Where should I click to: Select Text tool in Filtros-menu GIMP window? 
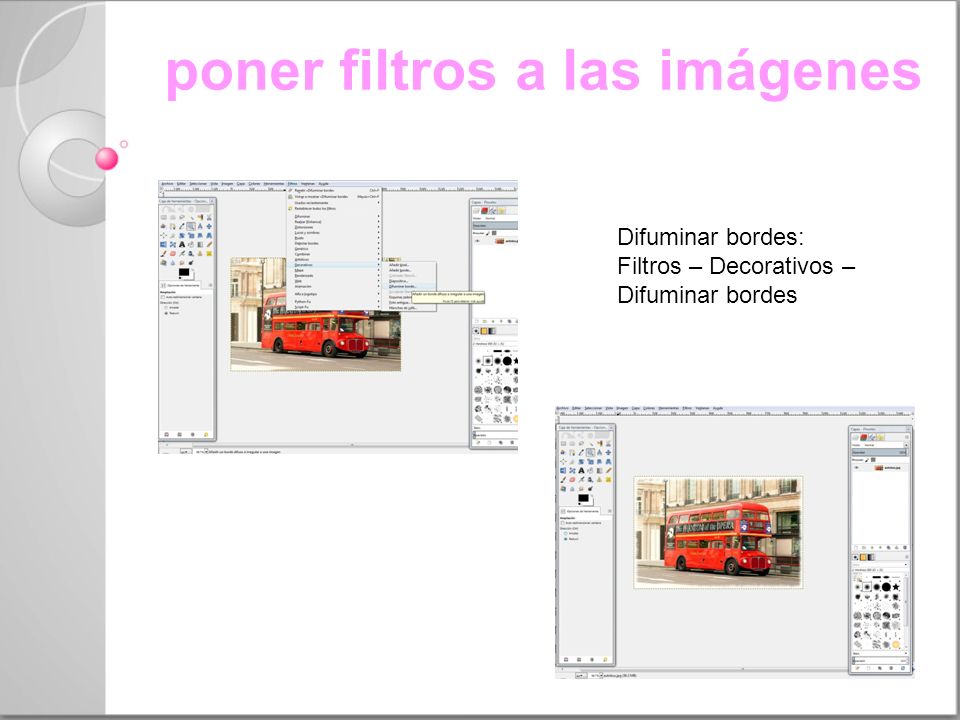(x=182, y=244)
